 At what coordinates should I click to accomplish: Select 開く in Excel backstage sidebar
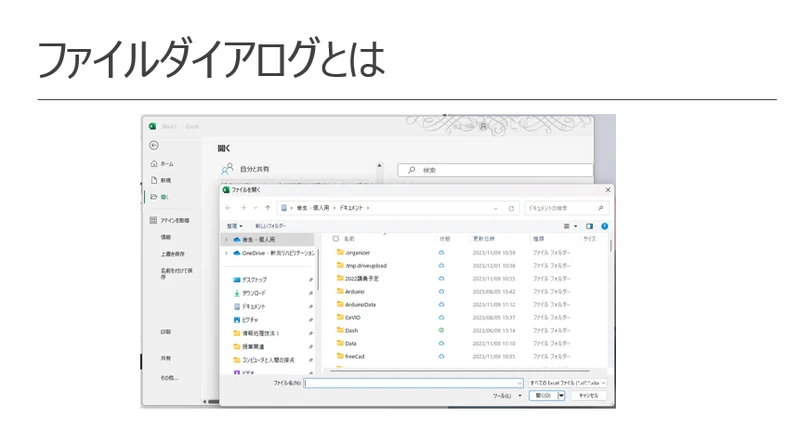(x=160, y=197)
